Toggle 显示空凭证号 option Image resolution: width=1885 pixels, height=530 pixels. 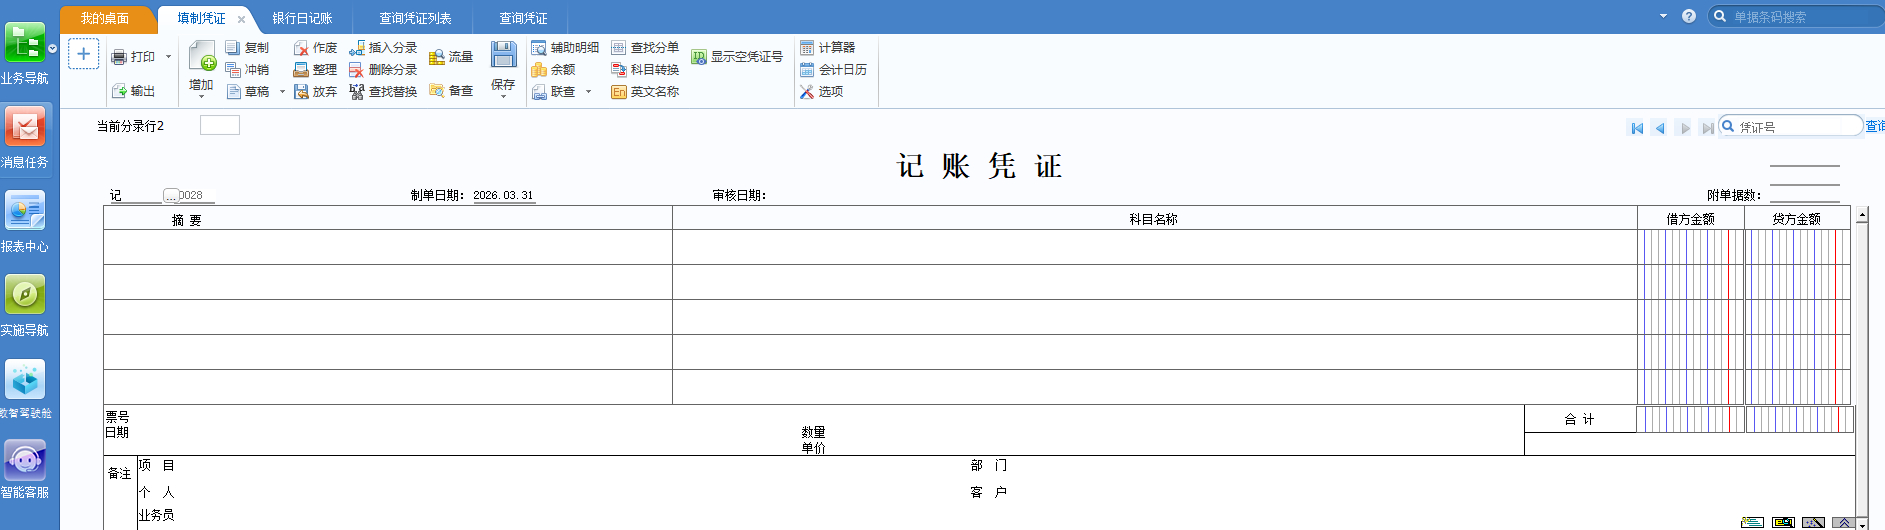click(738, 57)
